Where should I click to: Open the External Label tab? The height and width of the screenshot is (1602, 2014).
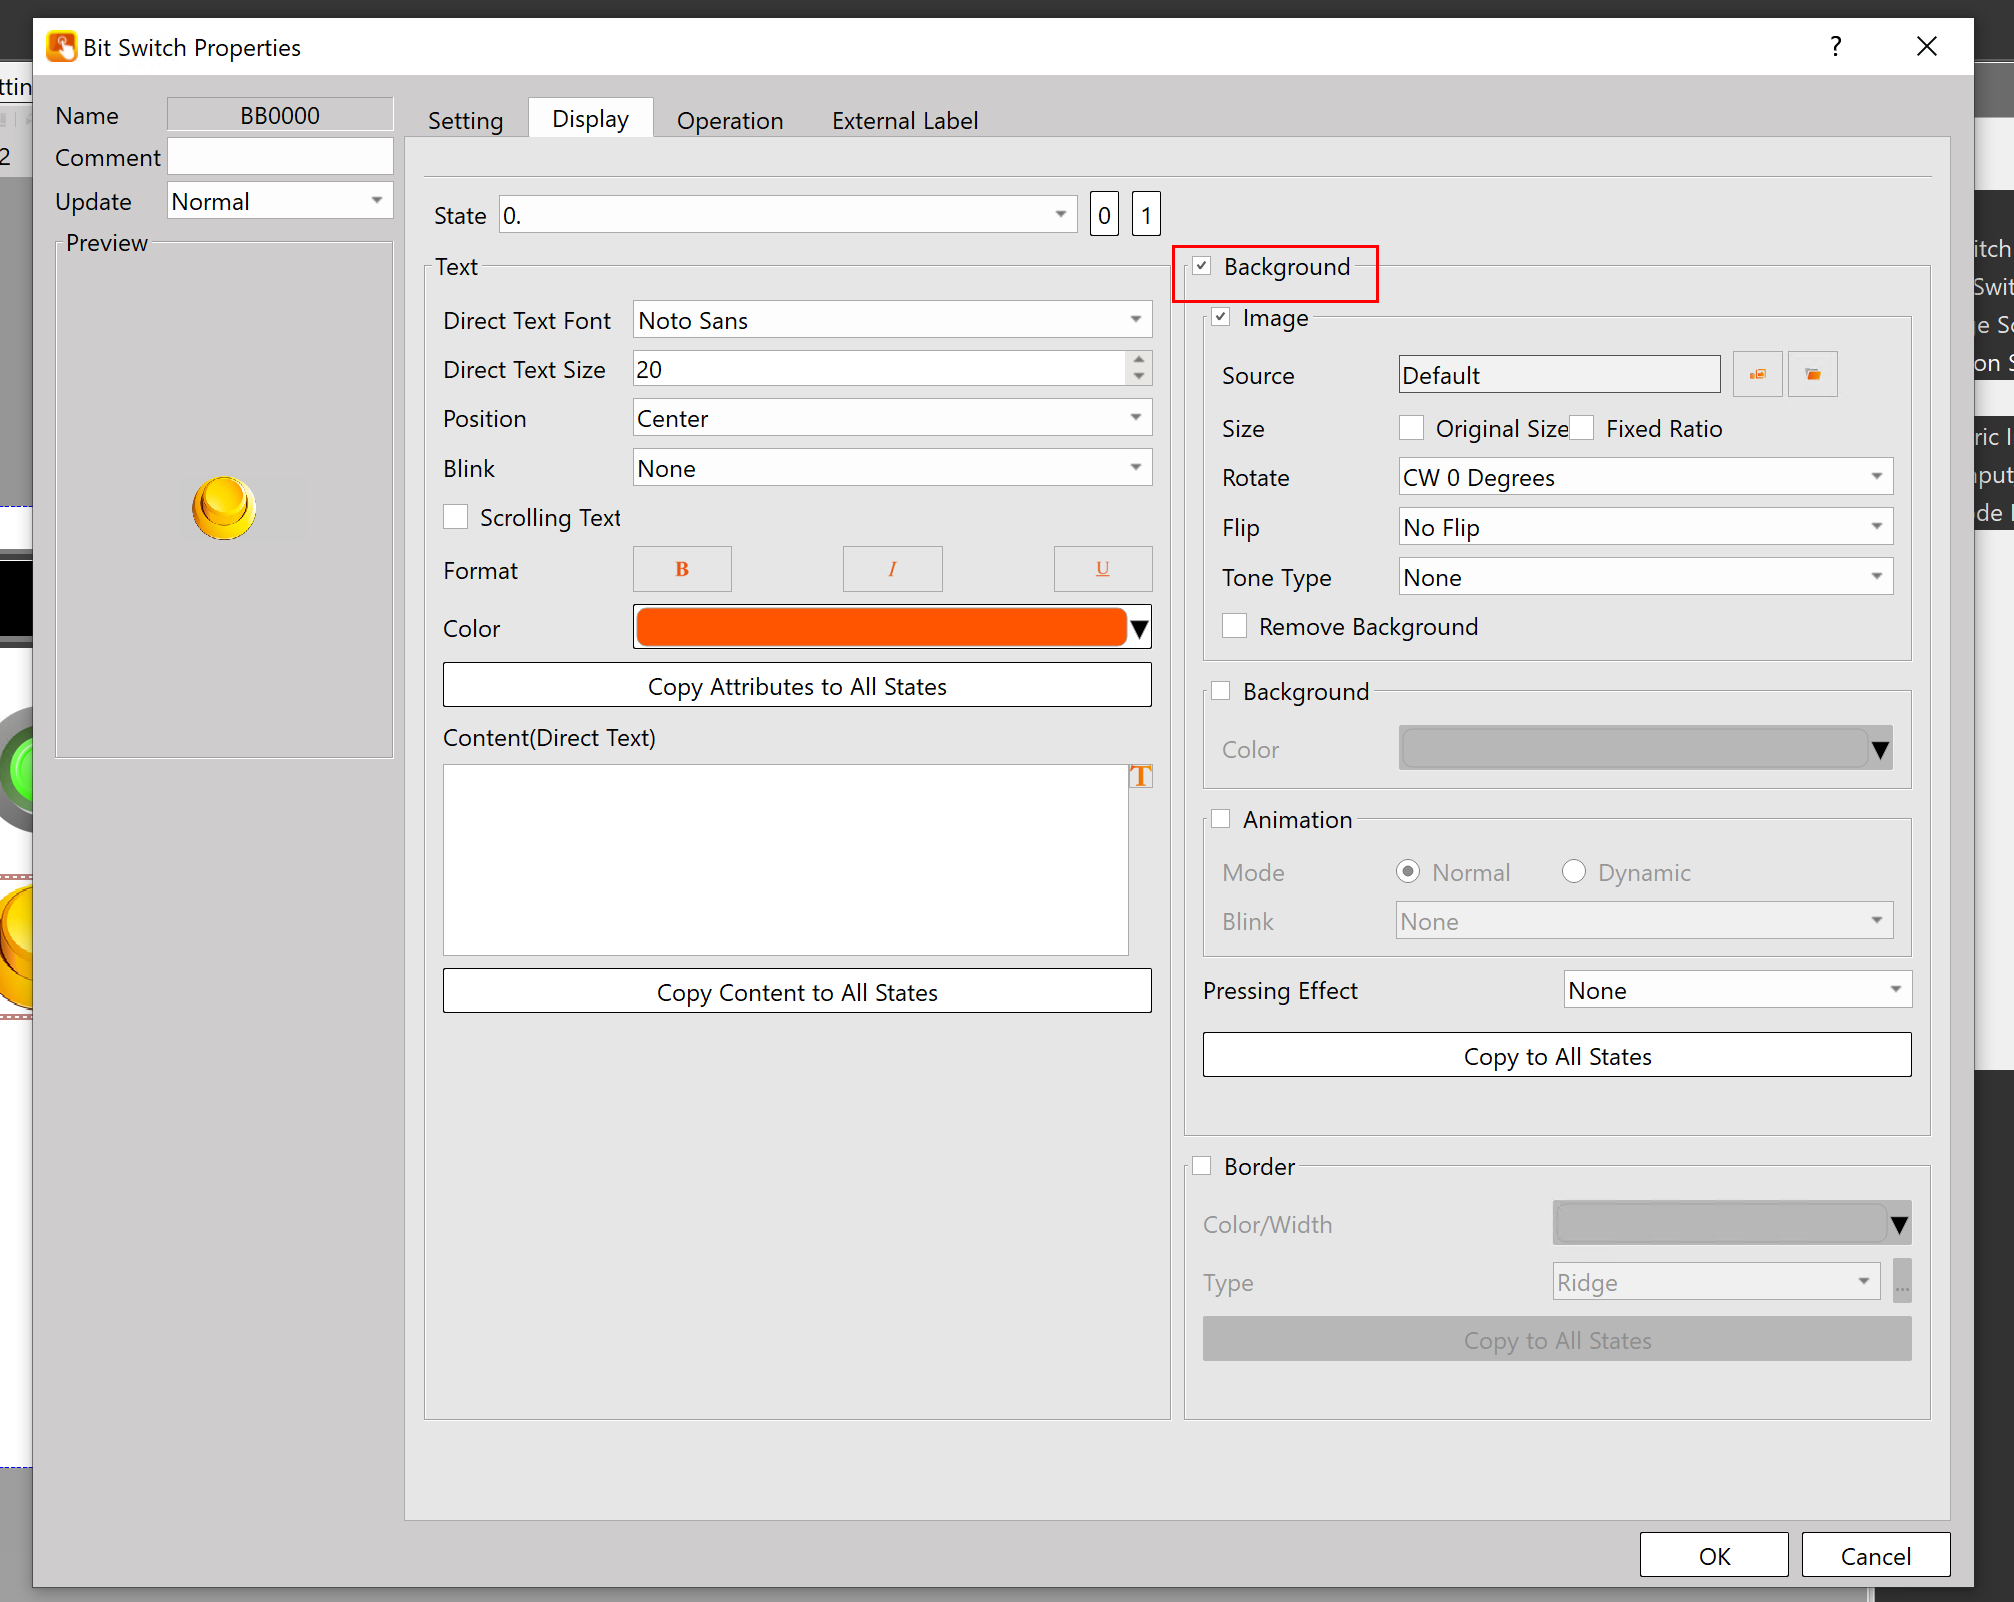[x=904, y=120]
